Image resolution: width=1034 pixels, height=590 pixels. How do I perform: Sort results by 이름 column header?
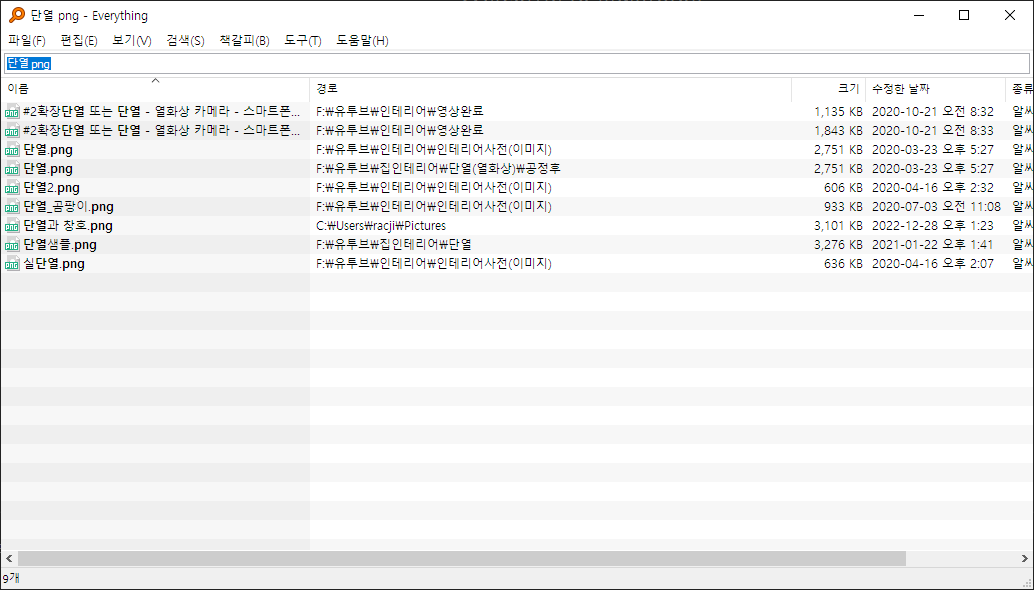point(155,89)
